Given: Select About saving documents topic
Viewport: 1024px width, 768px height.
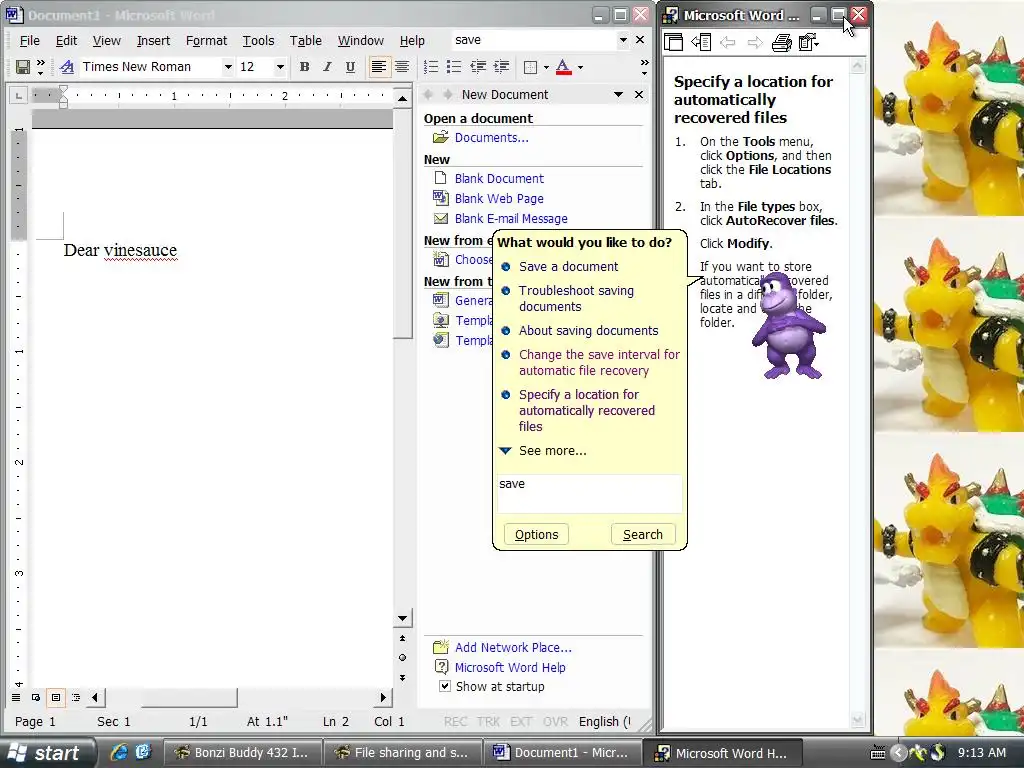Looking at the screenshot, I should [x=588, y=330].
